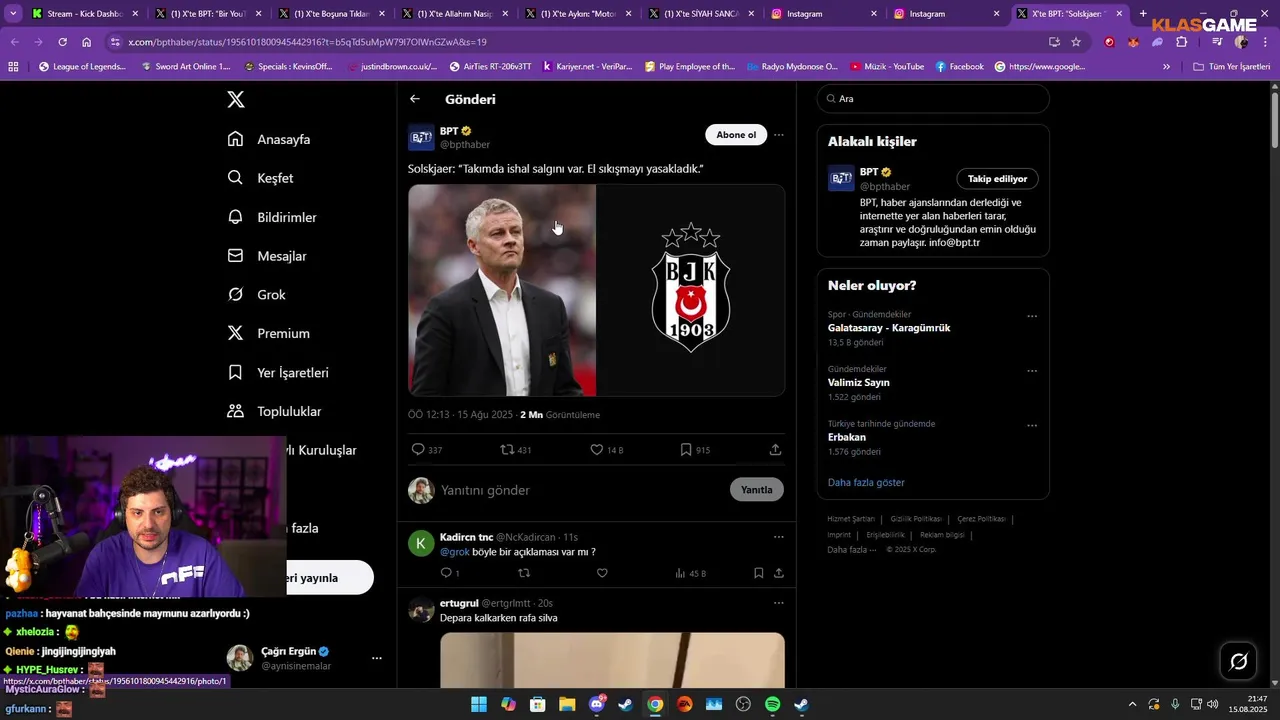The image size is (1280, 720).
Task: Open the Windows Start menu
Action: coord(479,704)
